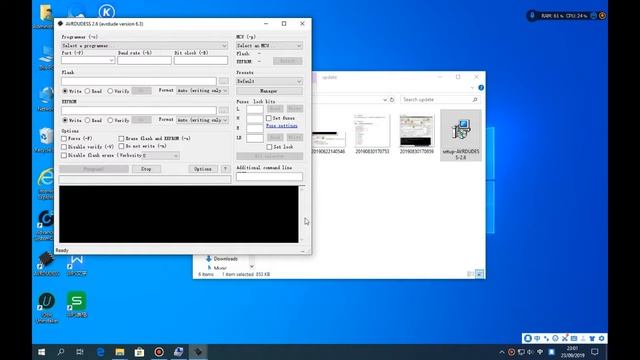Screen dimensions: 640x360
Task: Open the EEPROM Format dropdown
Action: (202, 120)
